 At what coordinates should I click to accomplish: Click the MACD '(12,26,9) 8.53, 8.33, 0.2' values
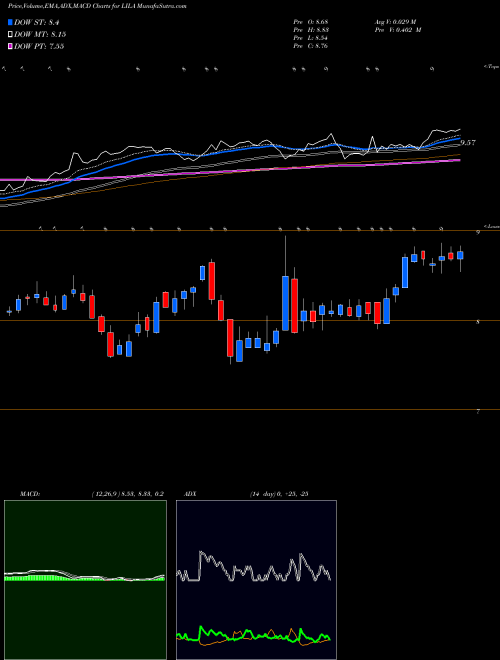(128, 494)
